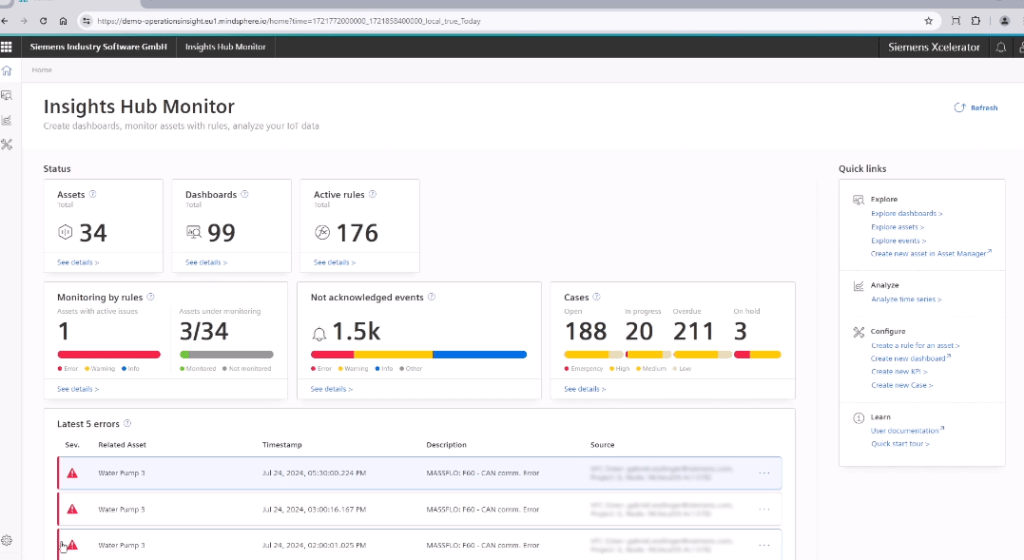Viewport: 1024px width, 560px height.
Task: Bookmark this page with star icon
Action: pyautogui.click(x=928, y=20)
